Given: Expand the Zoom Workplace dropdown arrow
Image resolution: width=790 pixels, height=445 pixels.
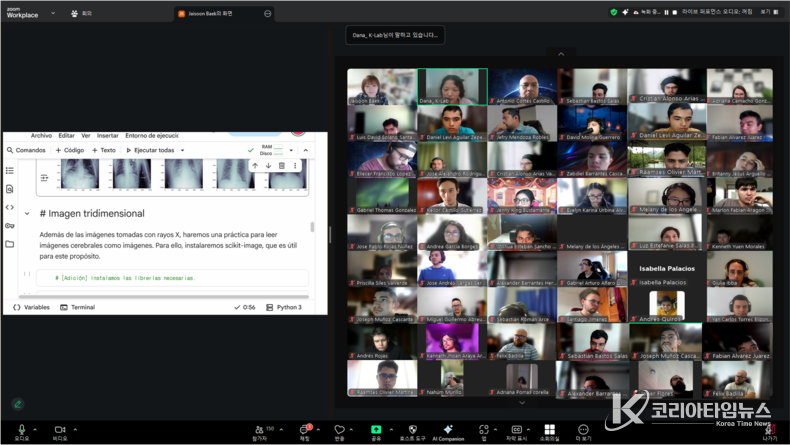Looking at the screenshot, I should coord(53,14).
